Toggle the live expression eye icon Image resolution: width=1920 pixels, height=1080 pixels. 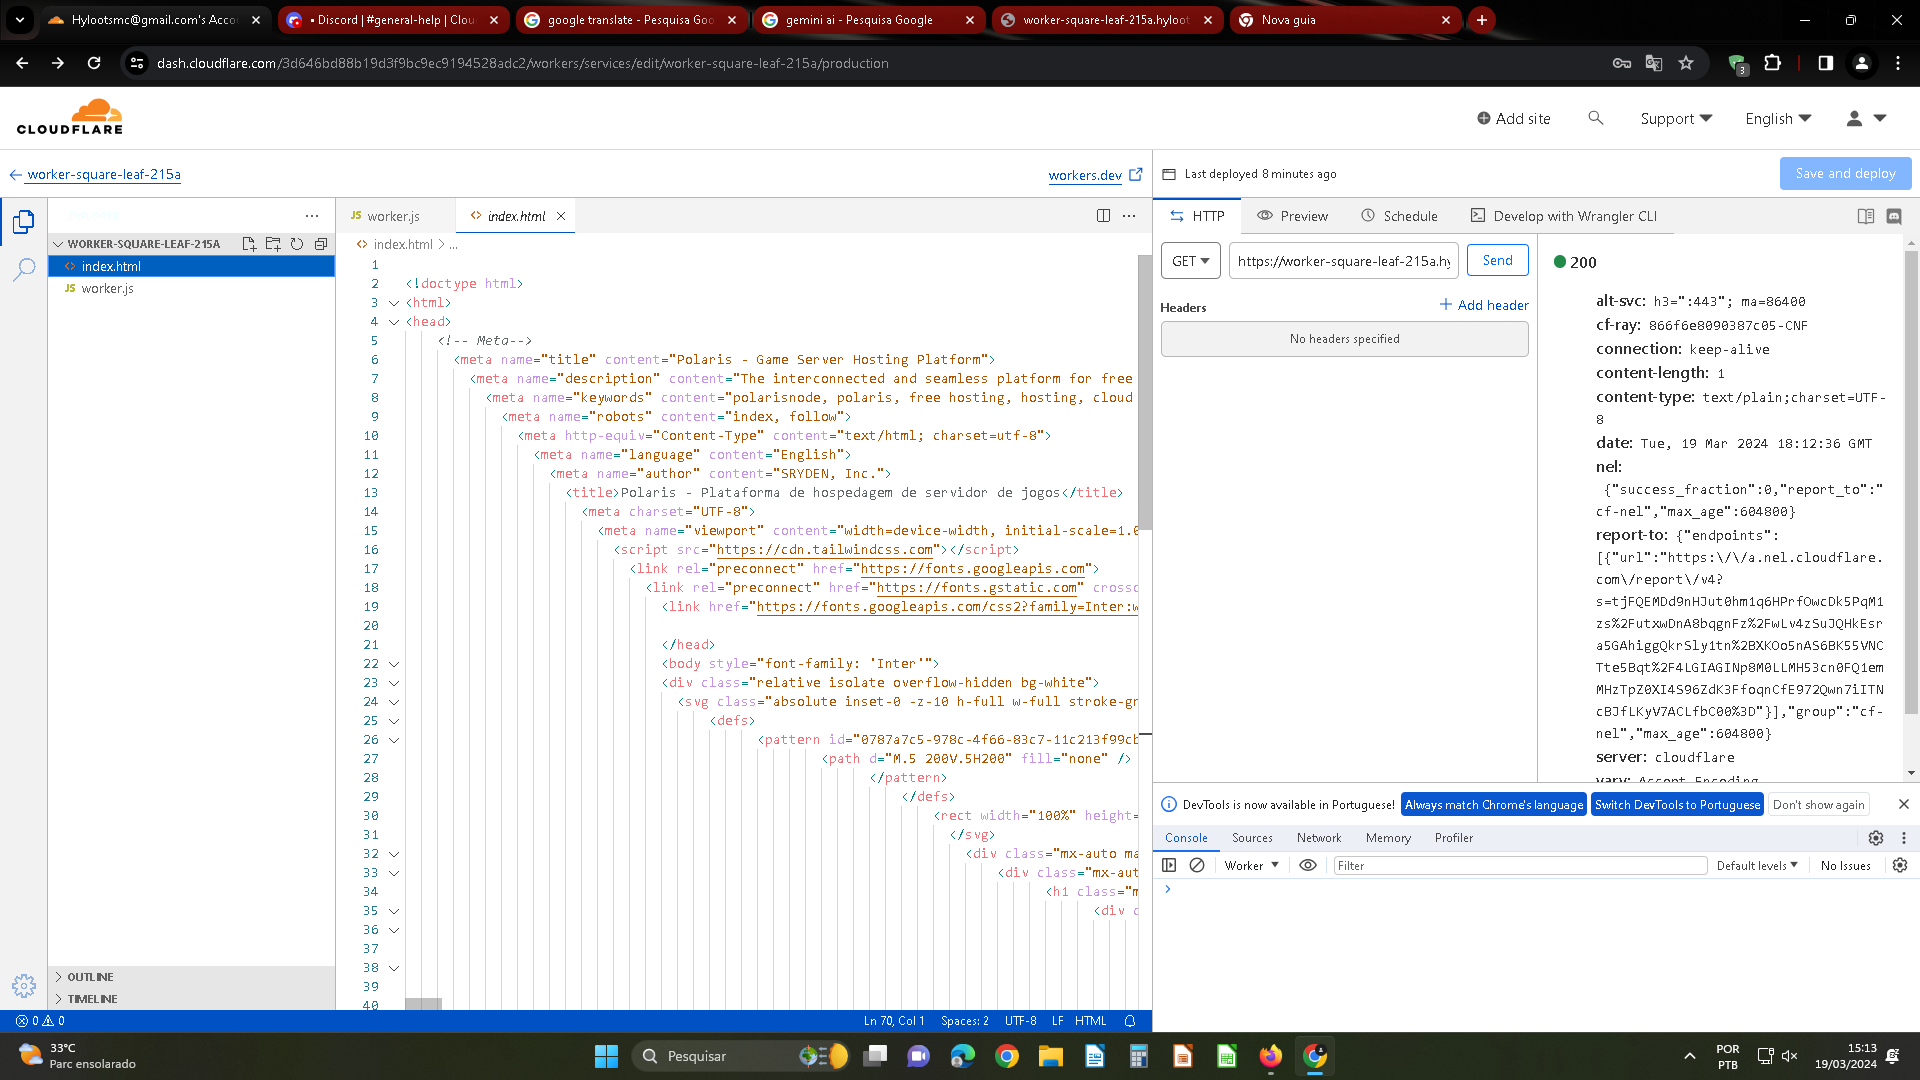coord(1307,866)
